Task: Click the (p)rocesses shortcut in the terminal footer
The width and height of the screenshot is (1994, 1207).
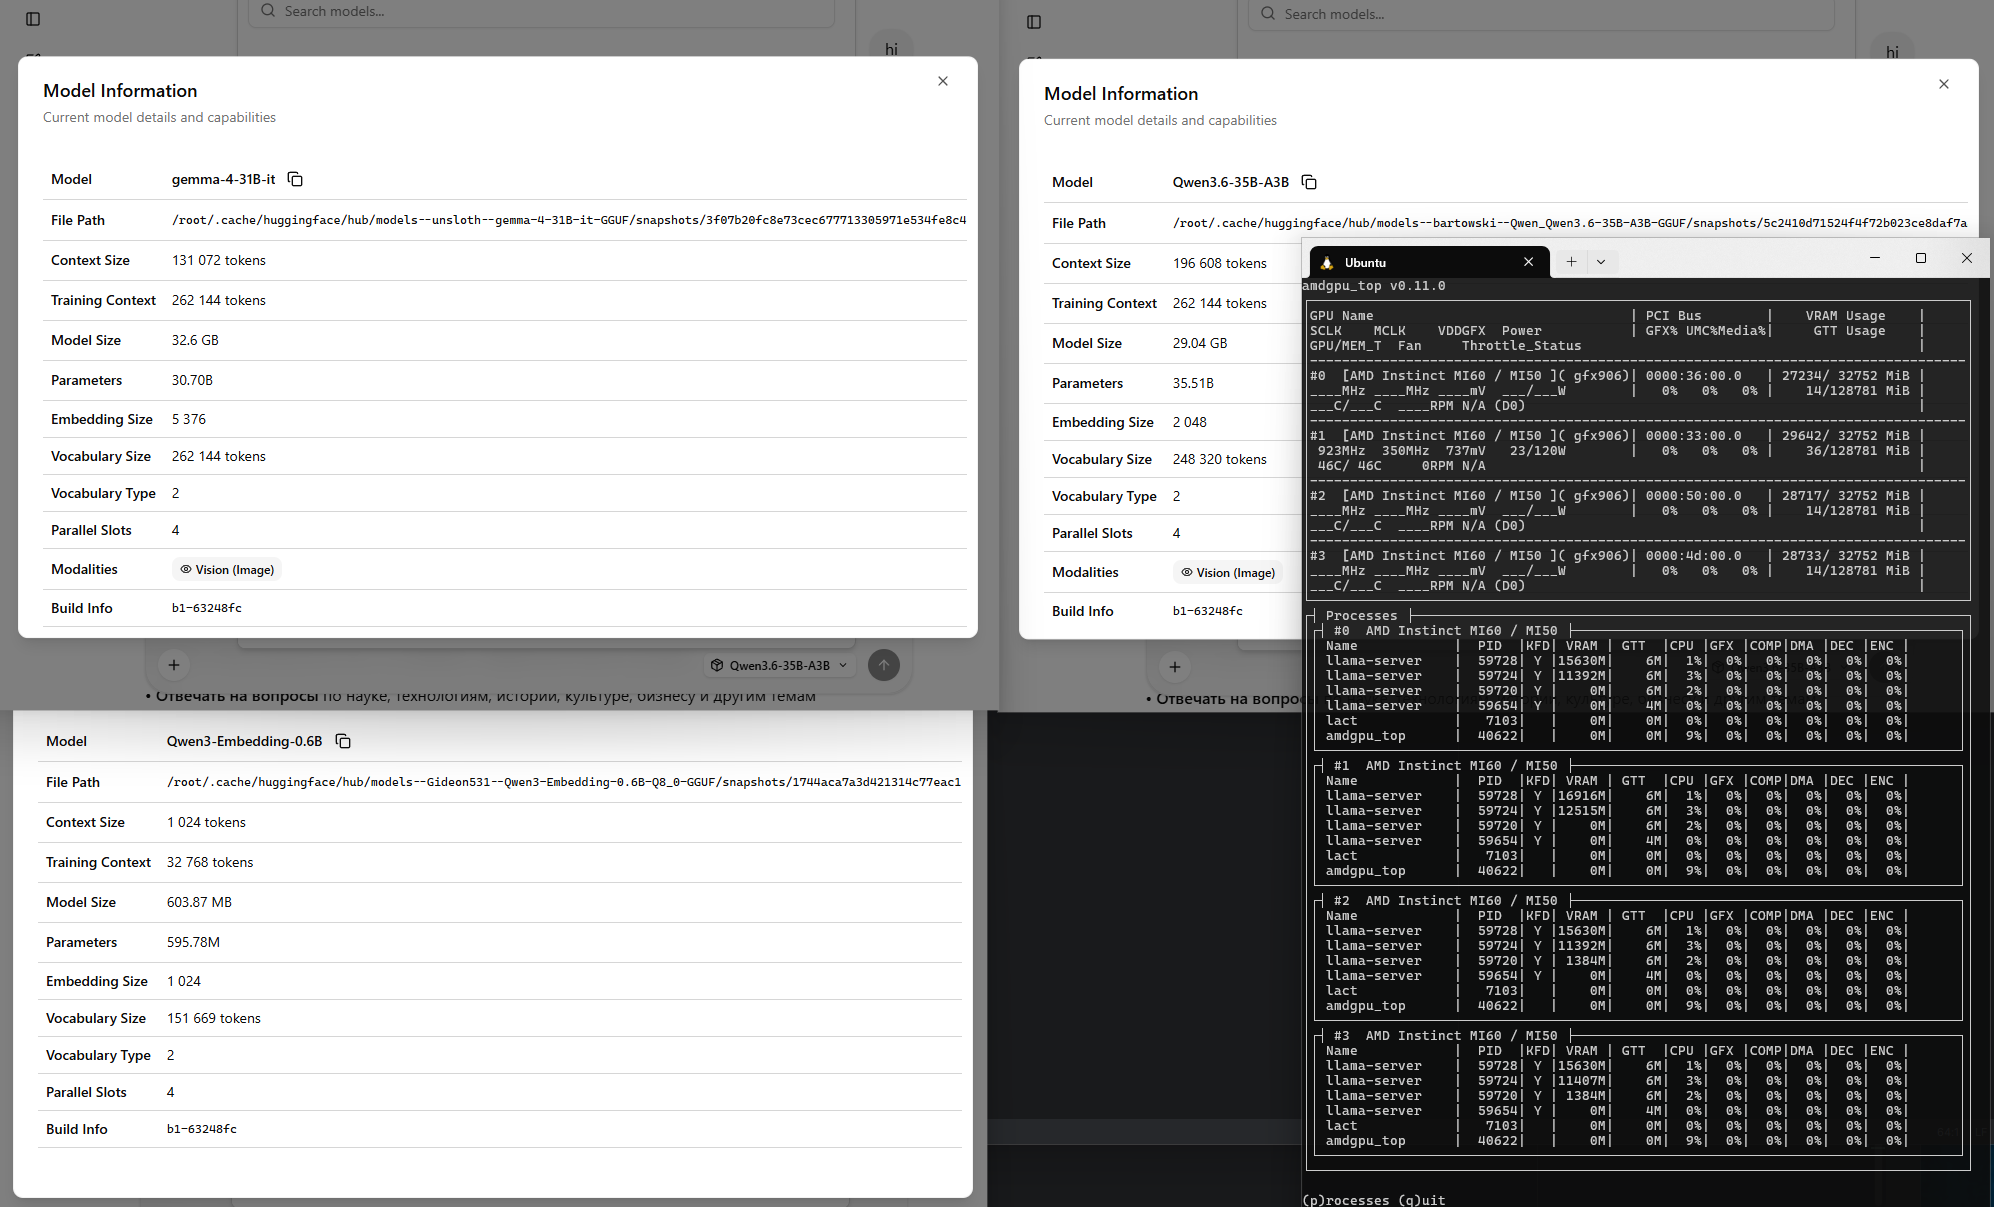Action: [x=1346, y=1200]
